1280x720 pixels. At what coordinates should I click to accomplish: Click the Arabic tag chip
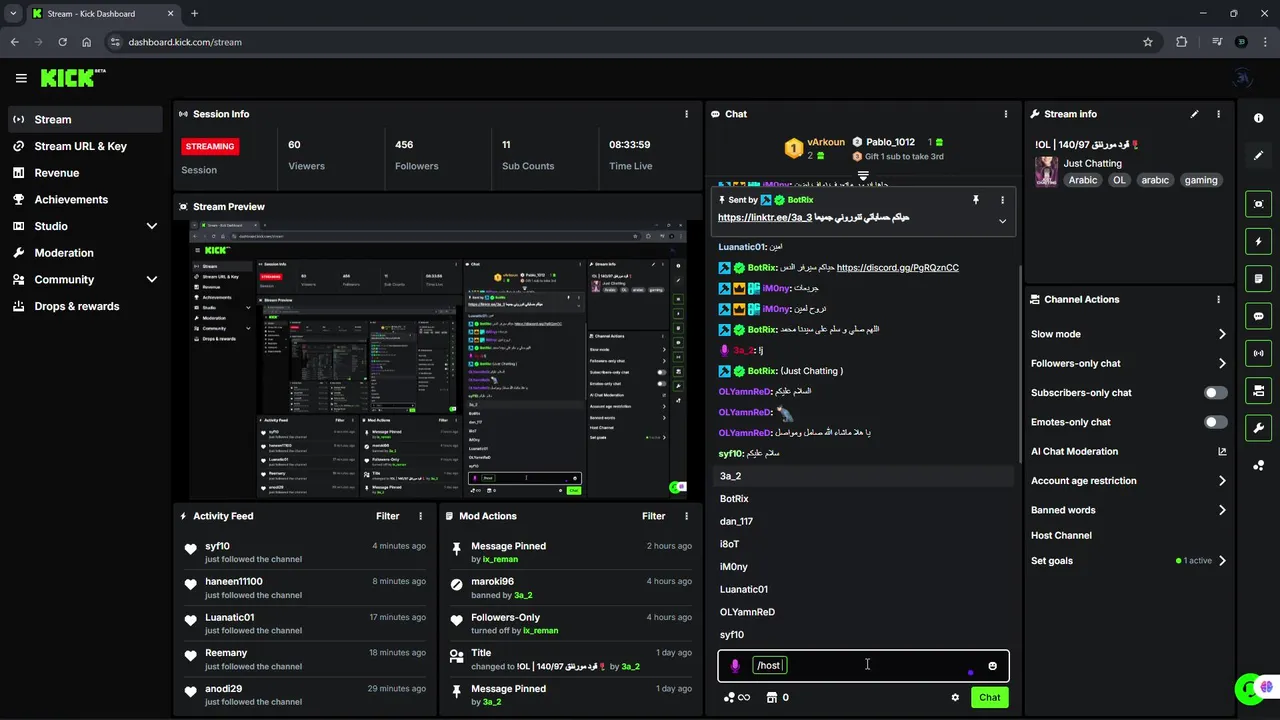tap(1082, 180)
